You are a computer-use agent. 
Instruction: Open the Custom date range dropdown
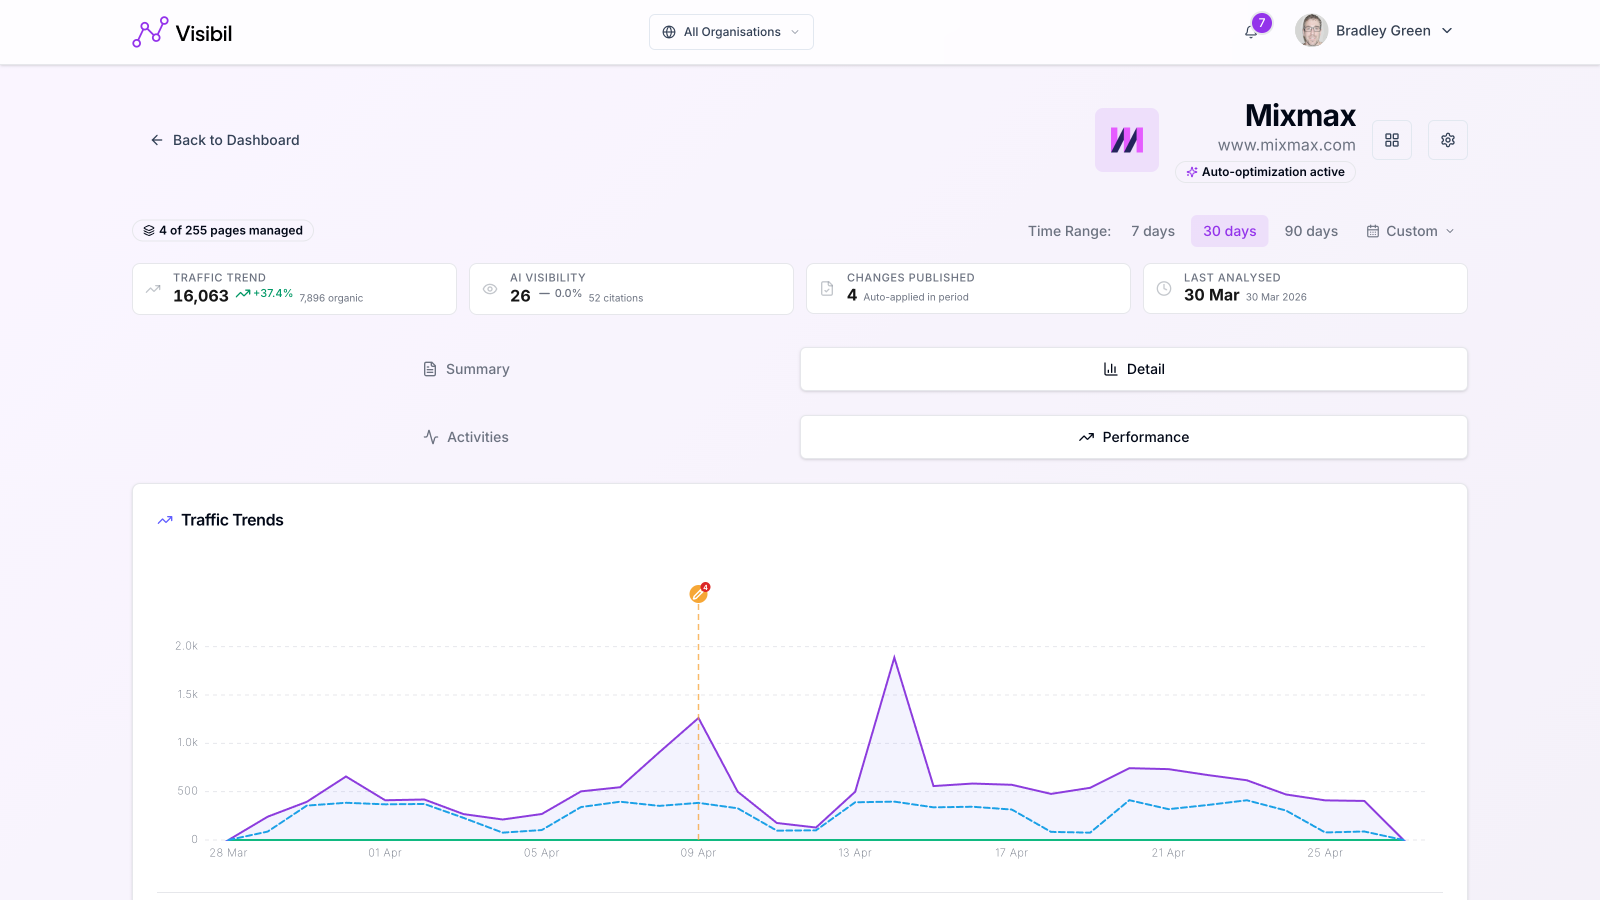point(1411,231)
